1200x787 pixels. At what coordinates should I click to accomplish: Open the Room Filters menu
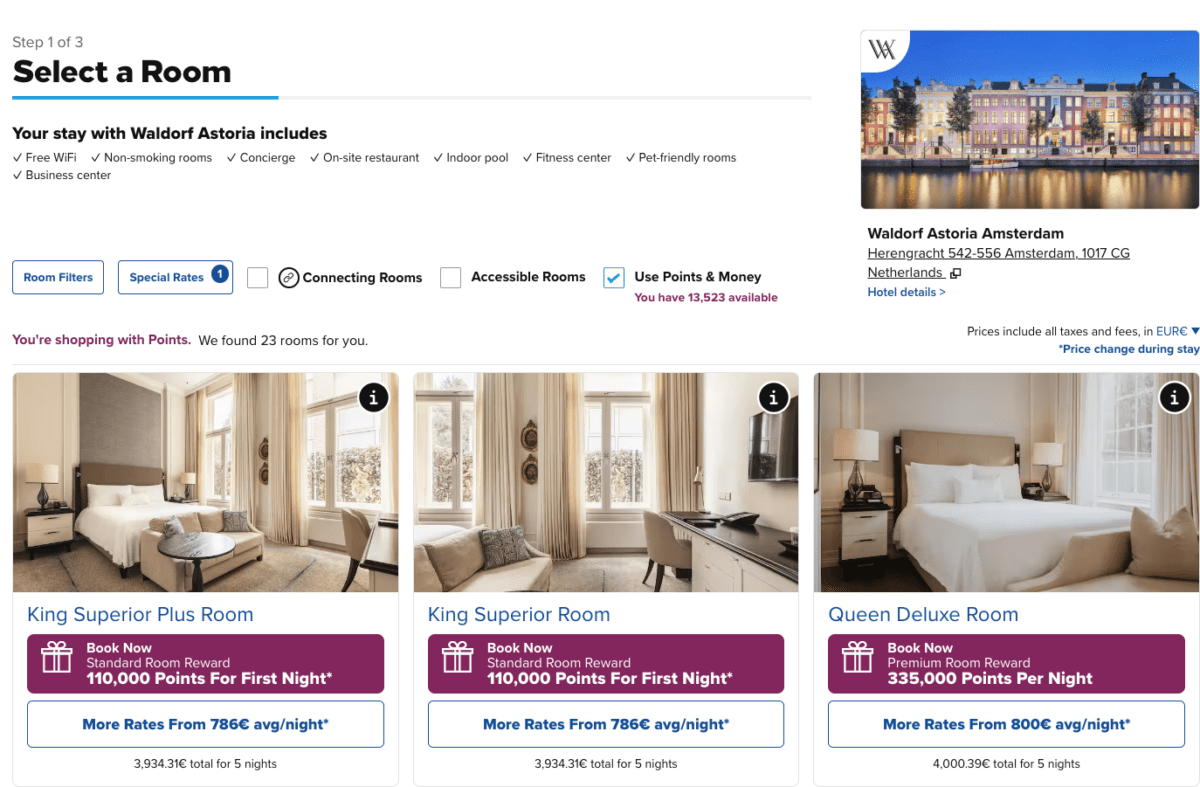tap(58, 277)
